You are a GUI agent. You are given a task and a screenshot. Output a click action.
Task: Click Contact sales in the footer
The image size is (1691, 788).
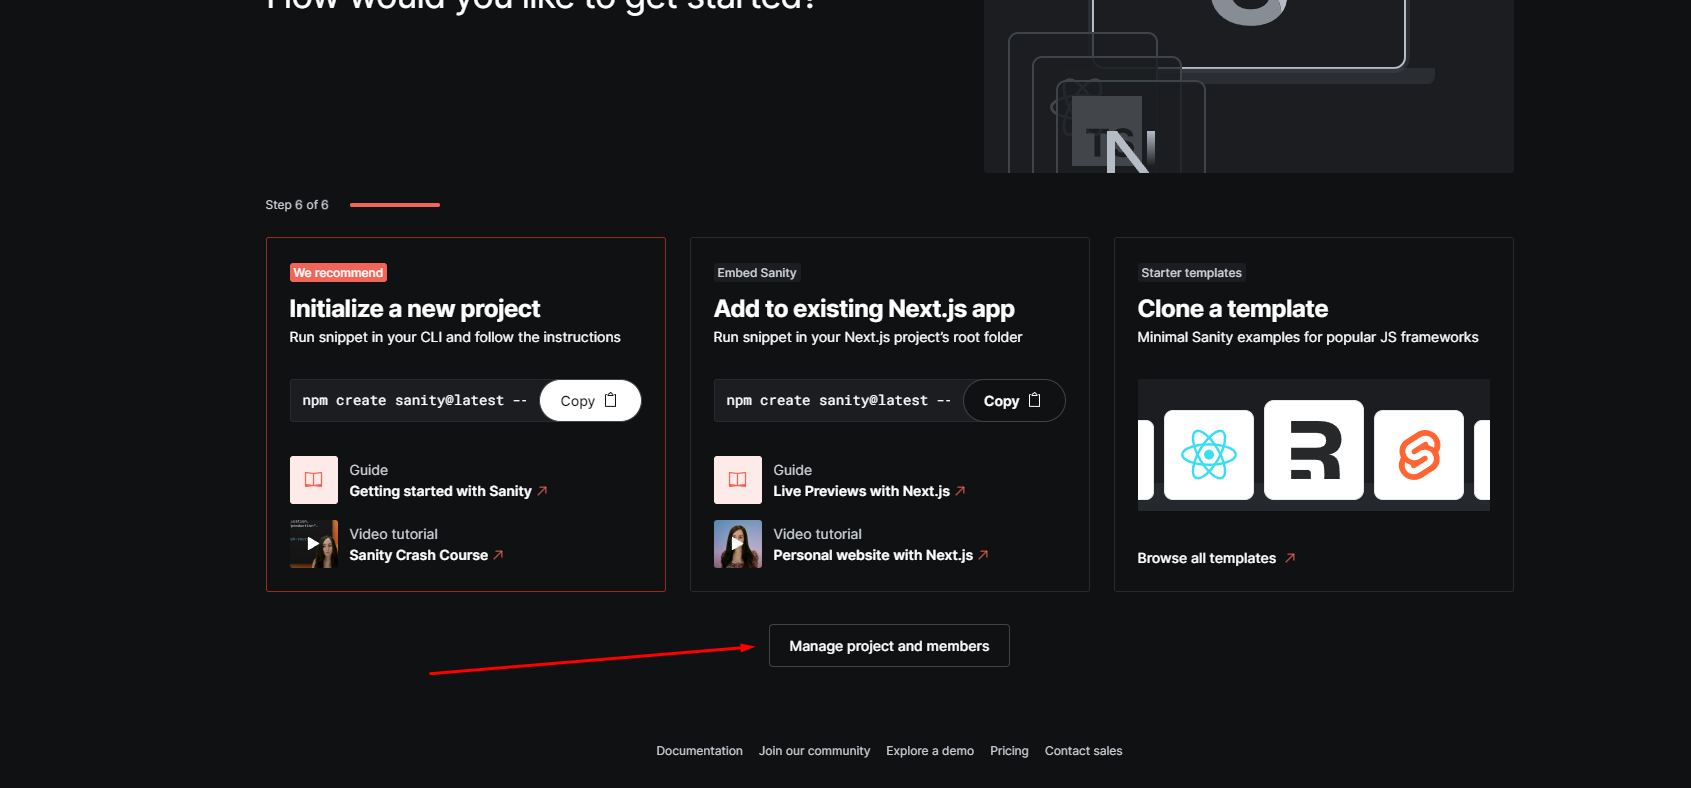(x=1083, y=751)
